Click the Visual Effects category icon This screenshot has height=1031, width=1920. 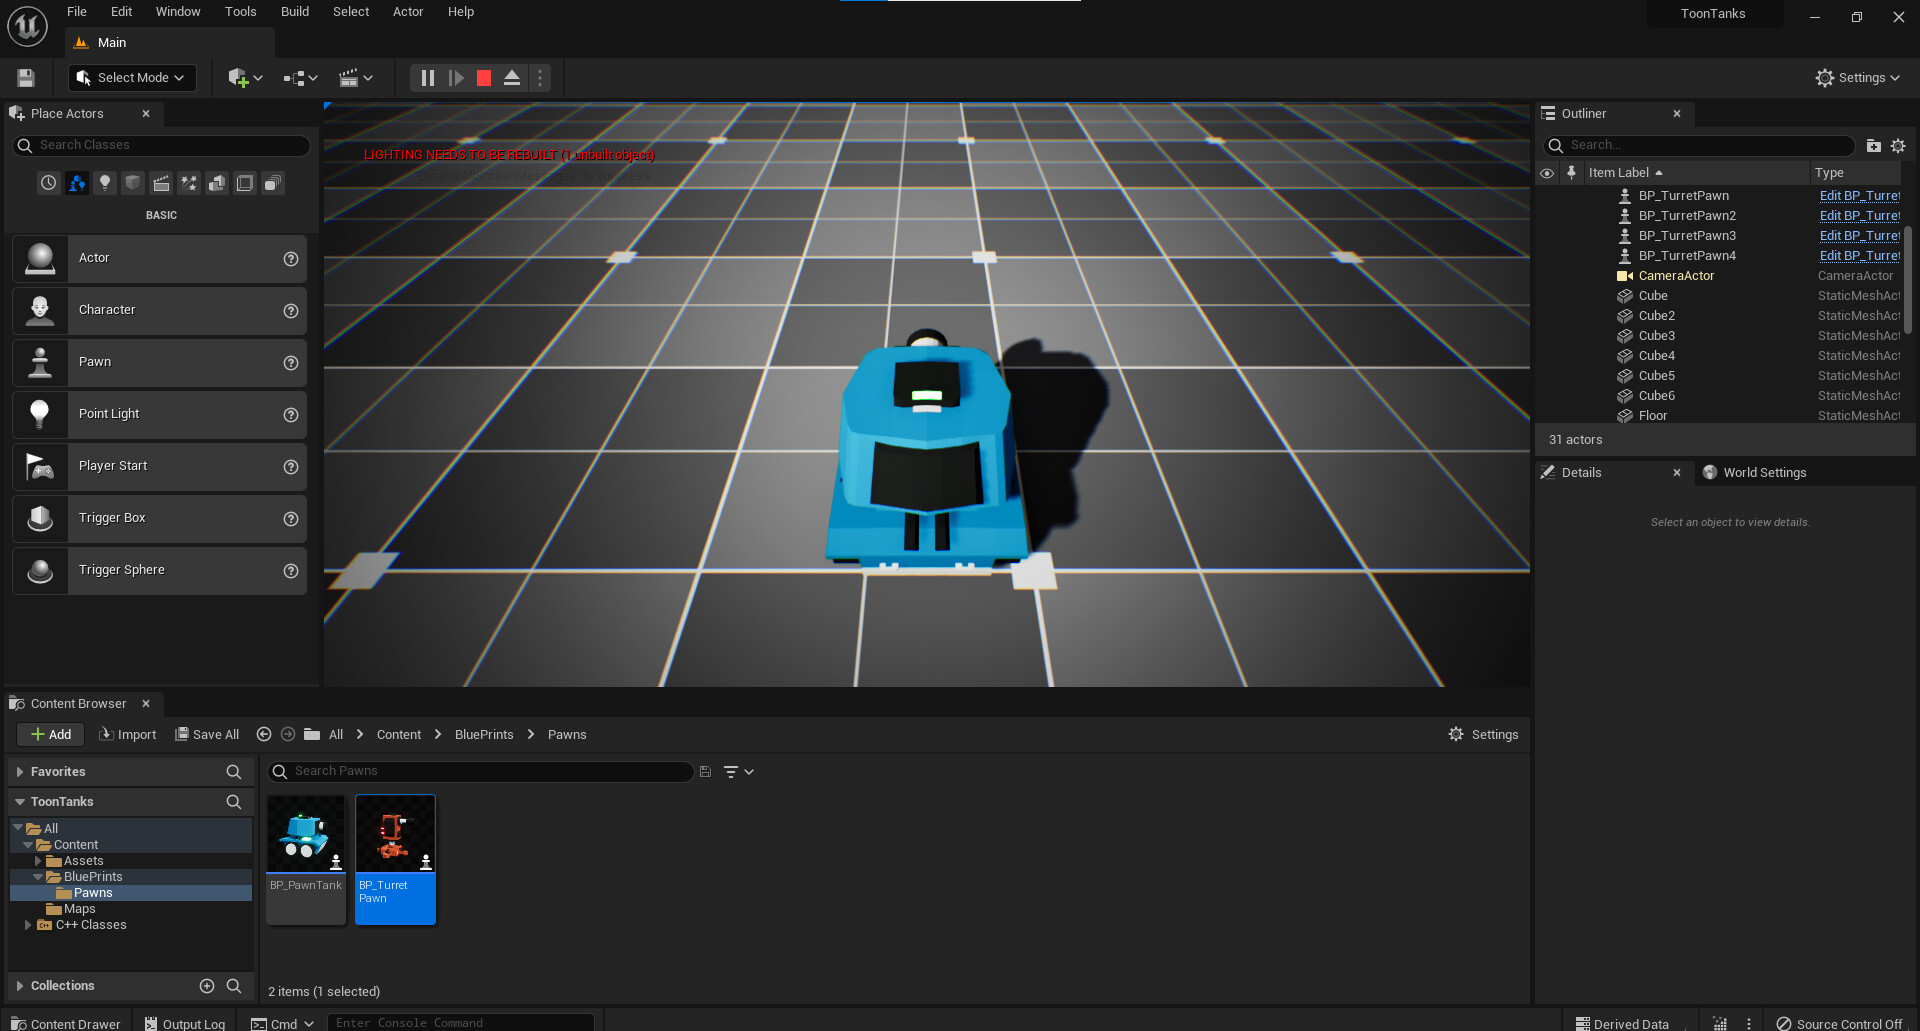click(189, 183)
